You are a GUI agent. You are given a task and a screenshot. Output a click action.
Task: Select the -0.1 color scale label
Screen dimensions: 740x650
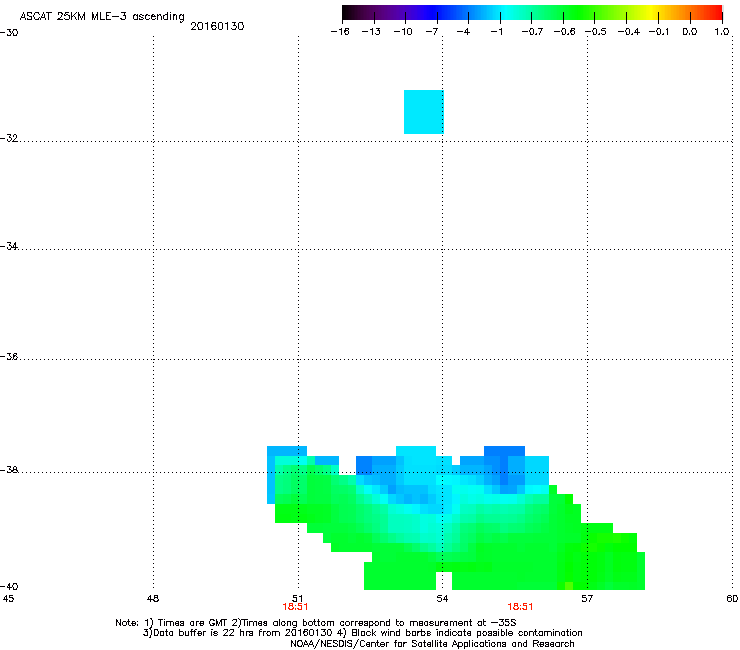(659, 32)
